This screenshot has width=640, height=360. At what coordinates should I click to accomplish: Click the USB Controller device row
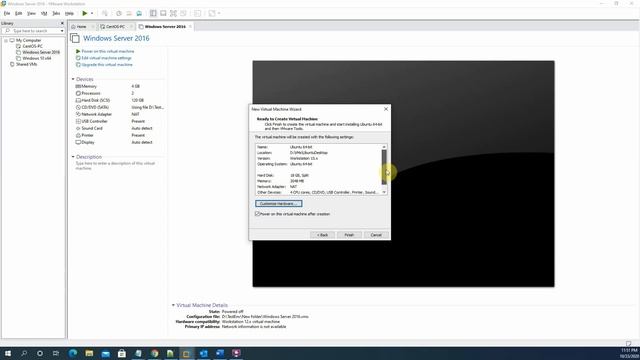120,121
